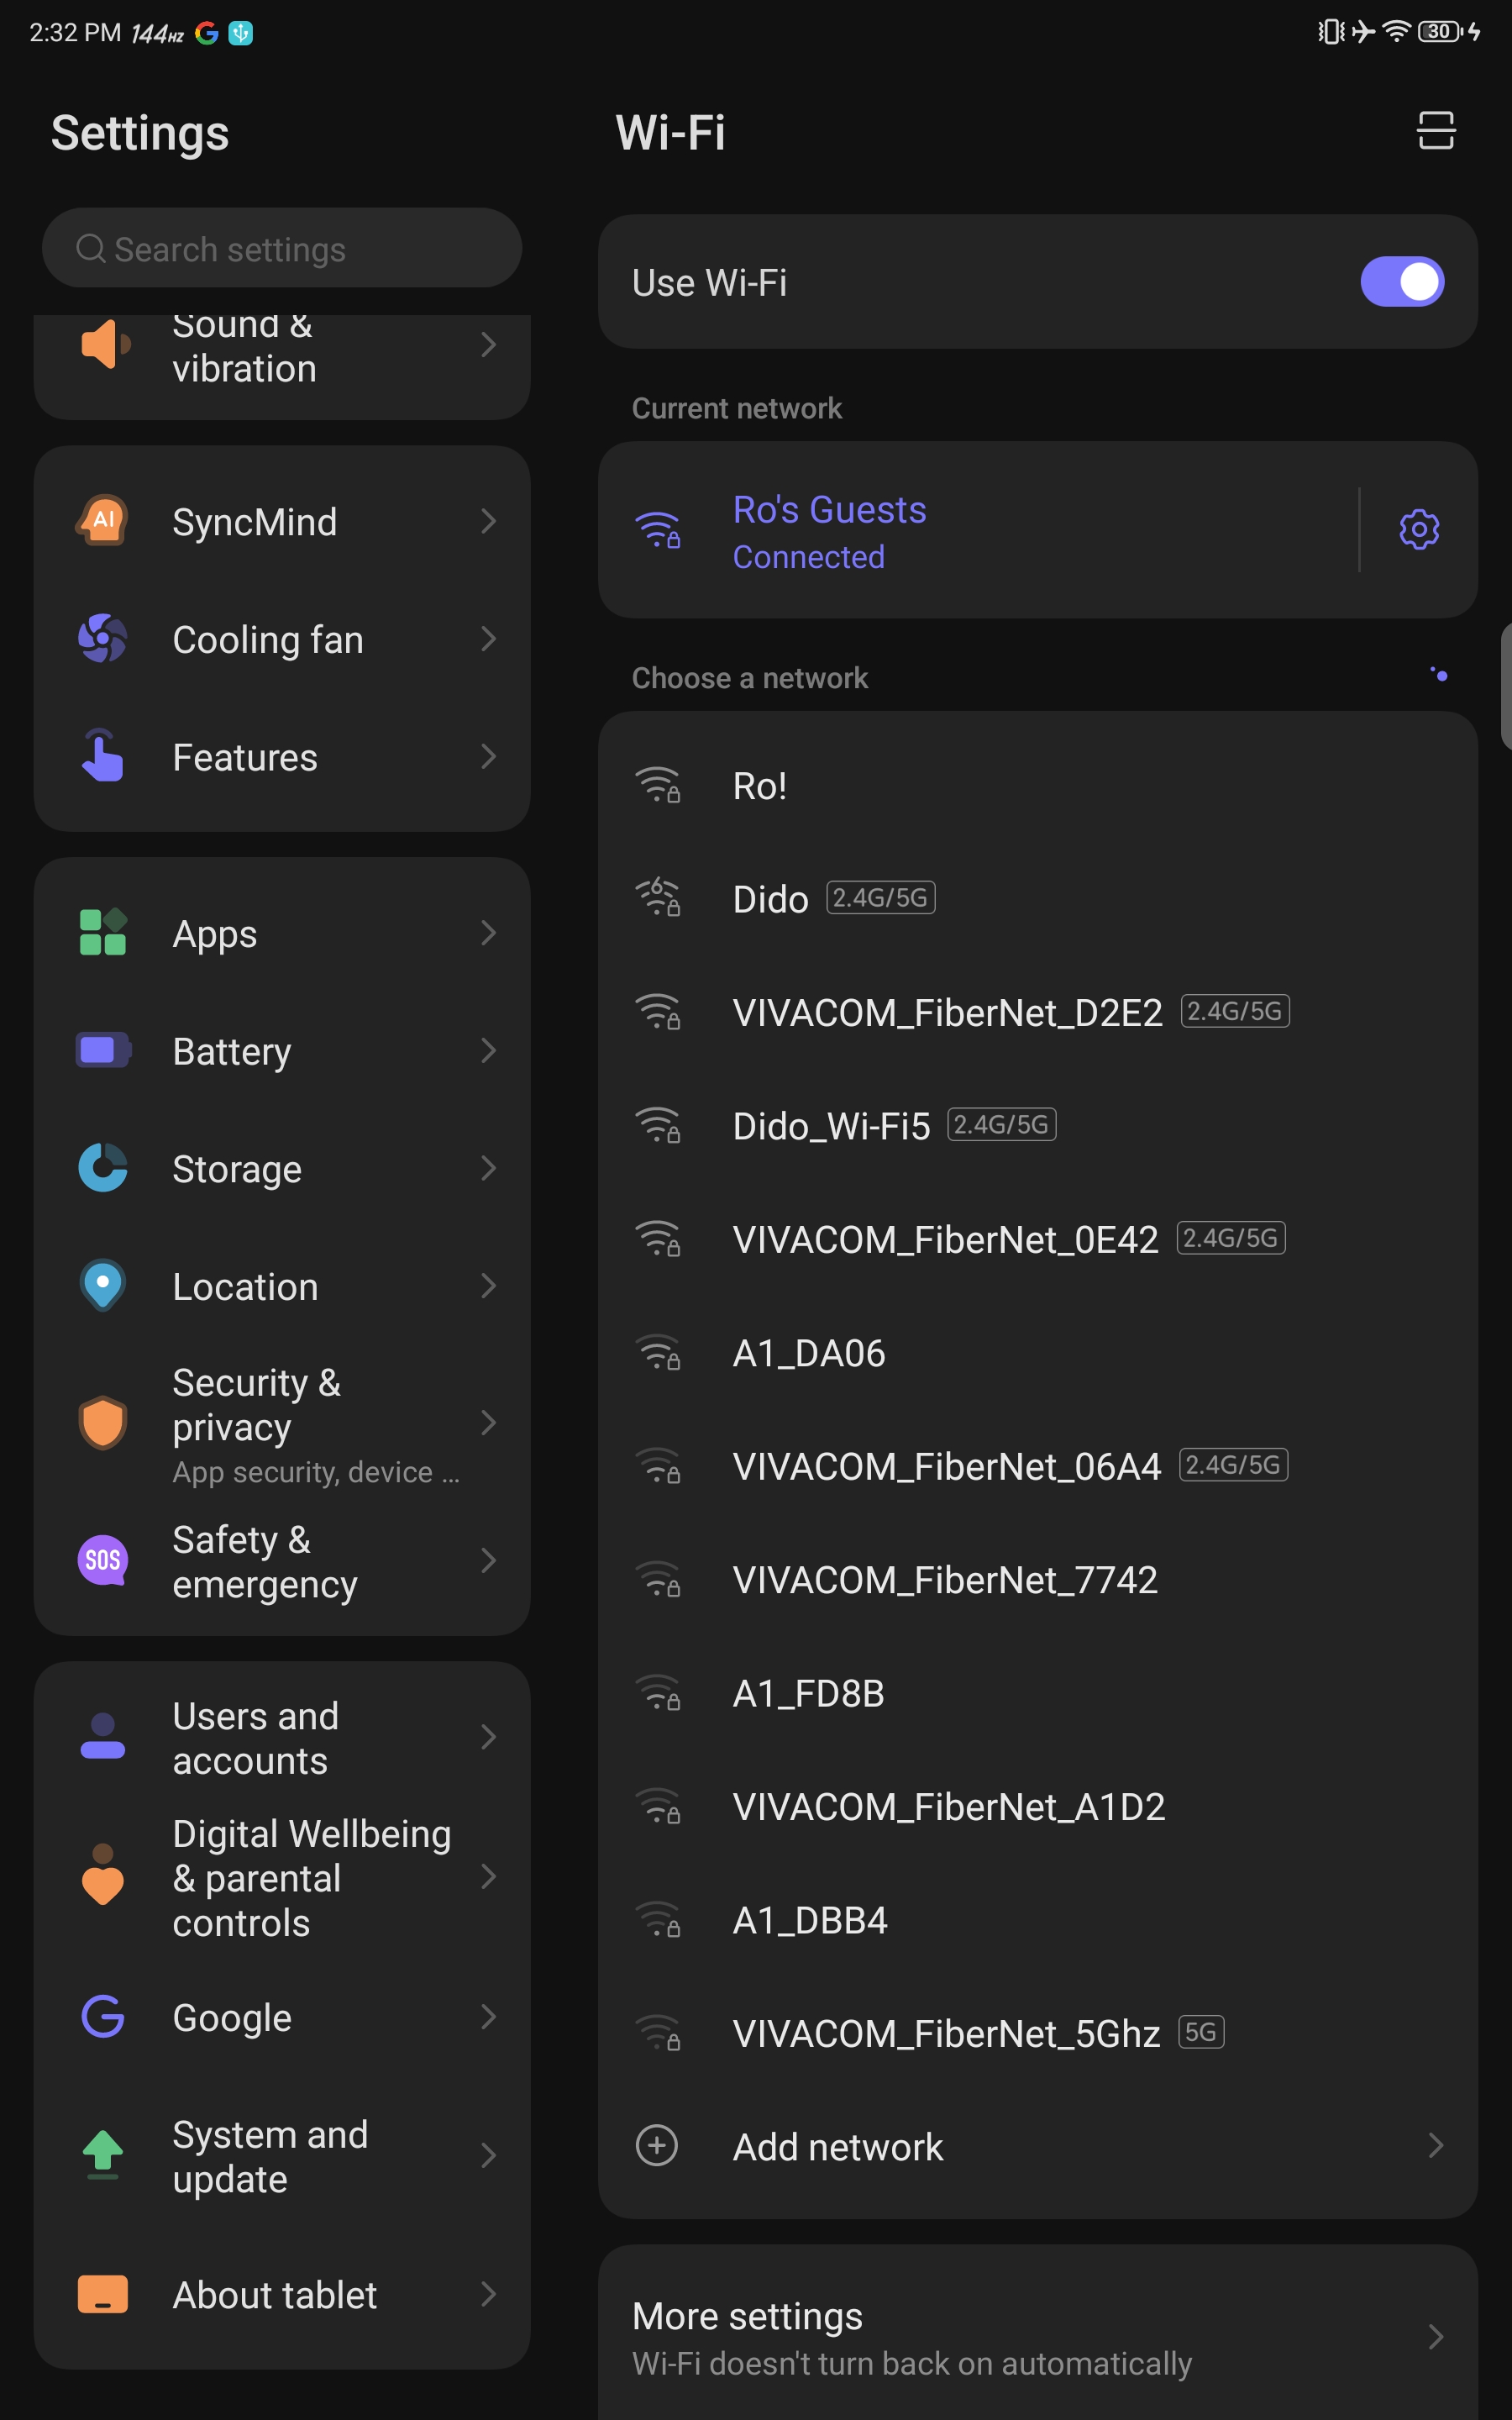Connect to VIVACOM_FiberNet_5Ghz network
The width and height of the screenshot is (1512, 2420).
tap(1038, 2033)
